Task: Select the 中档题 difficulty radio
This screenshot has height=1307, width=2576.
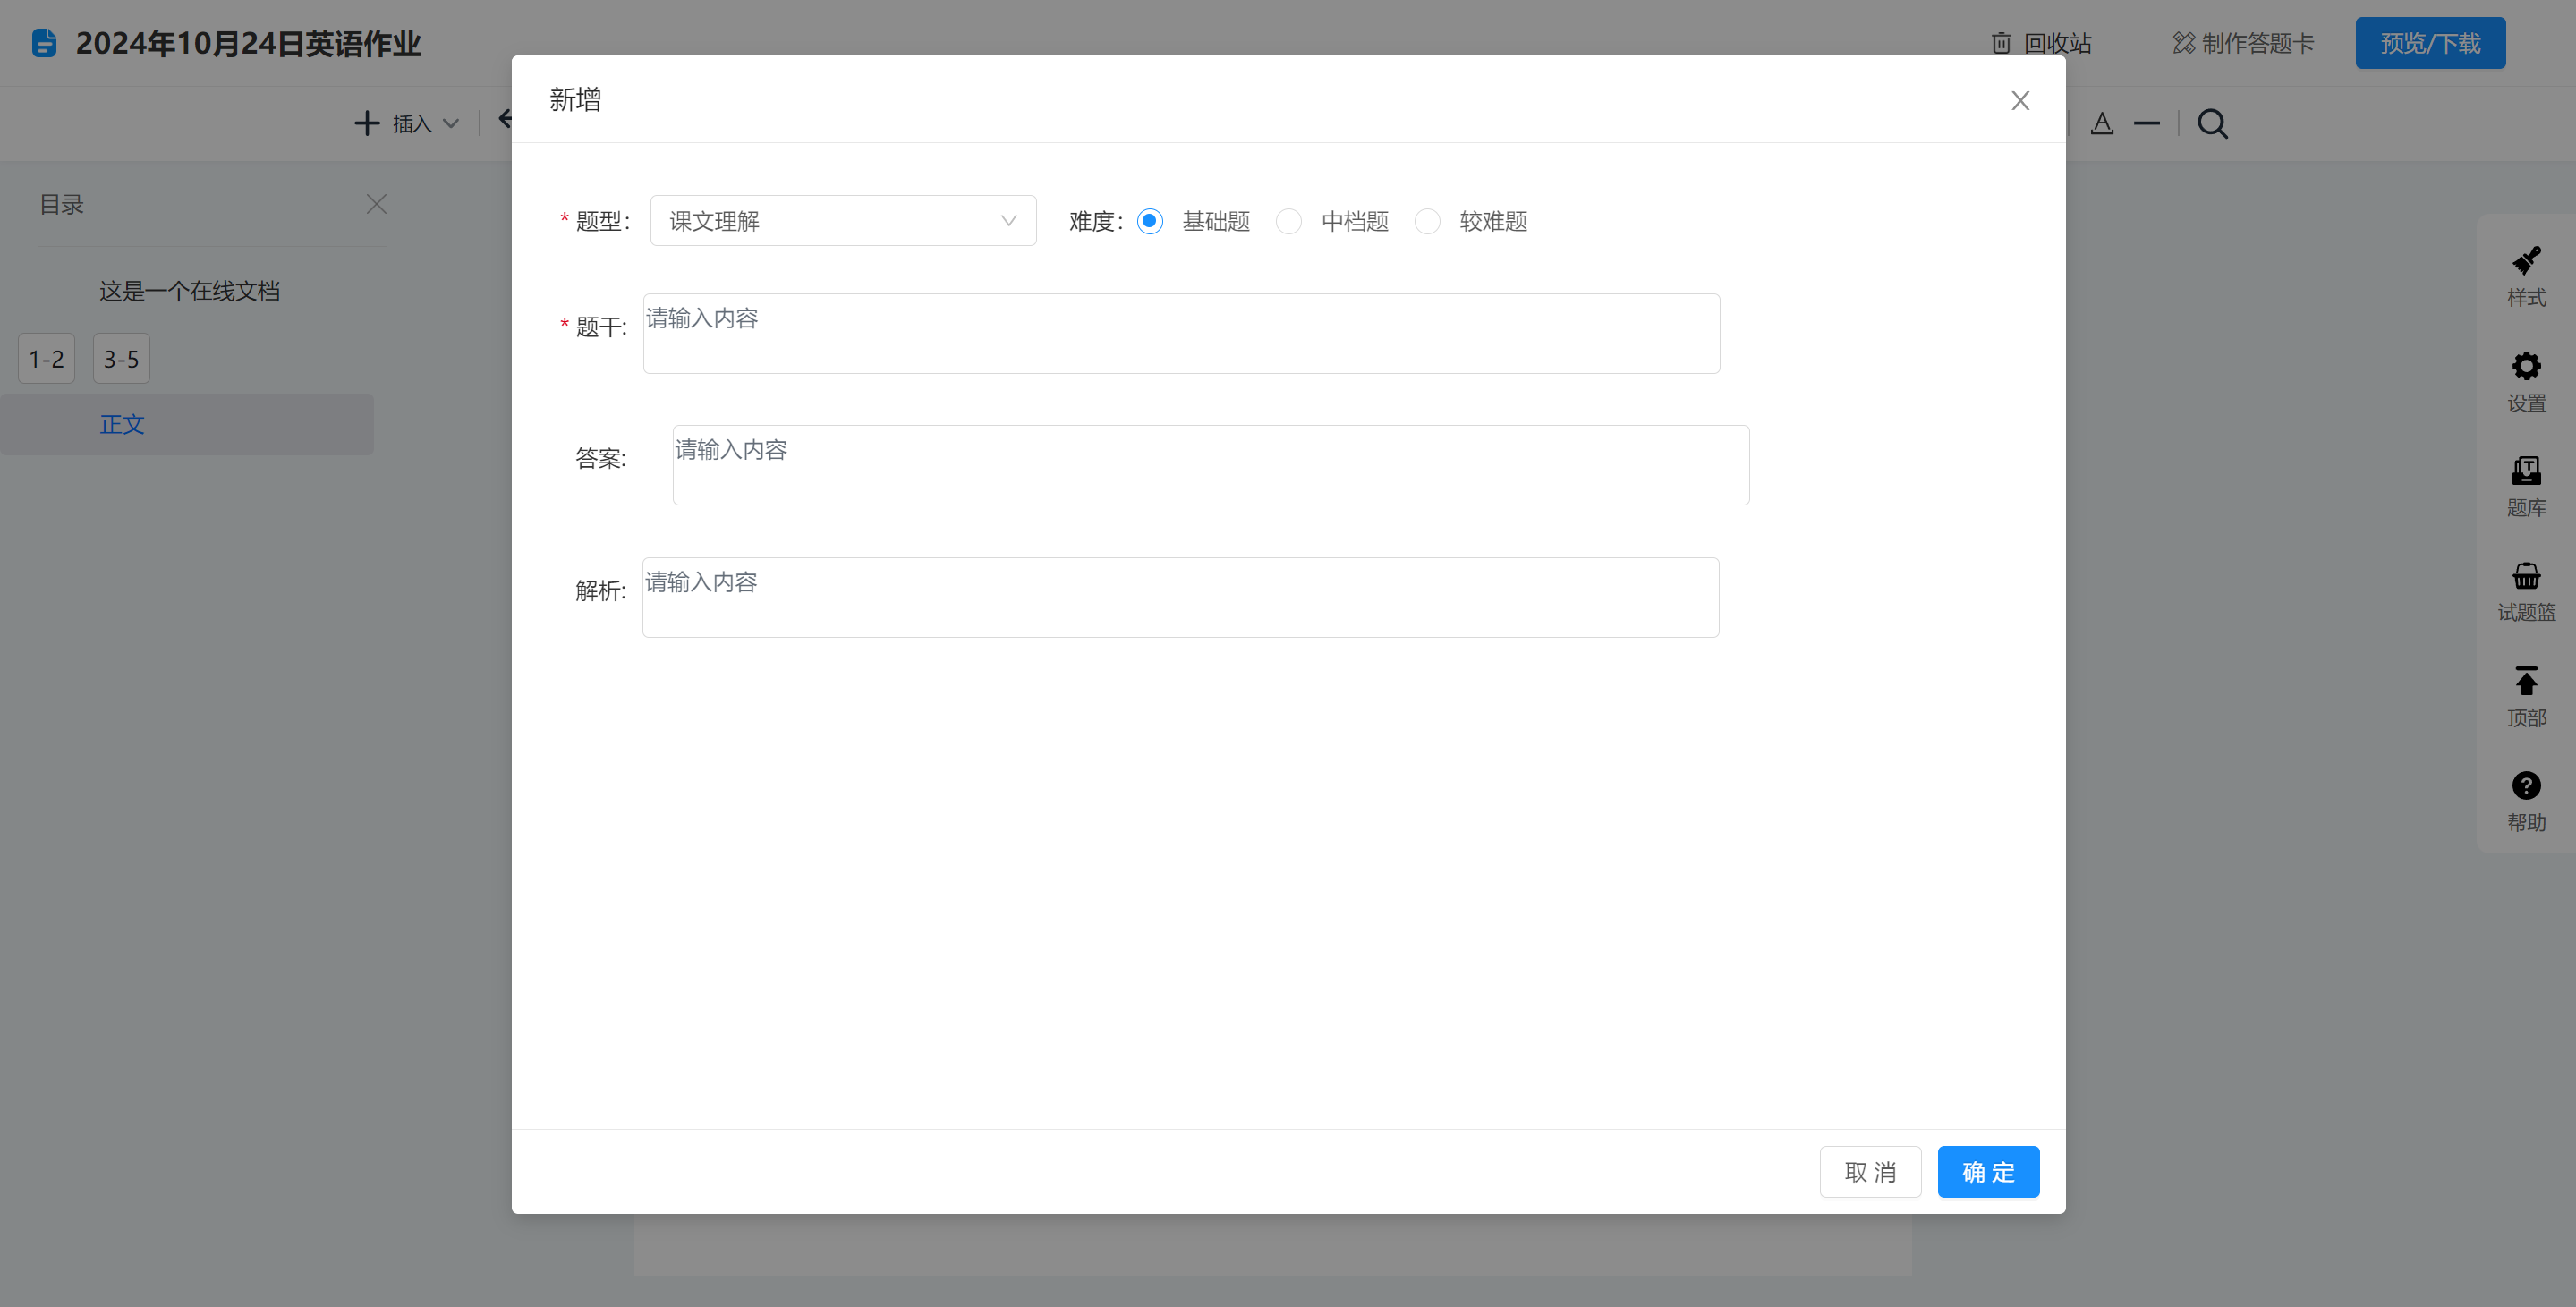Action: pos(1288,221)
